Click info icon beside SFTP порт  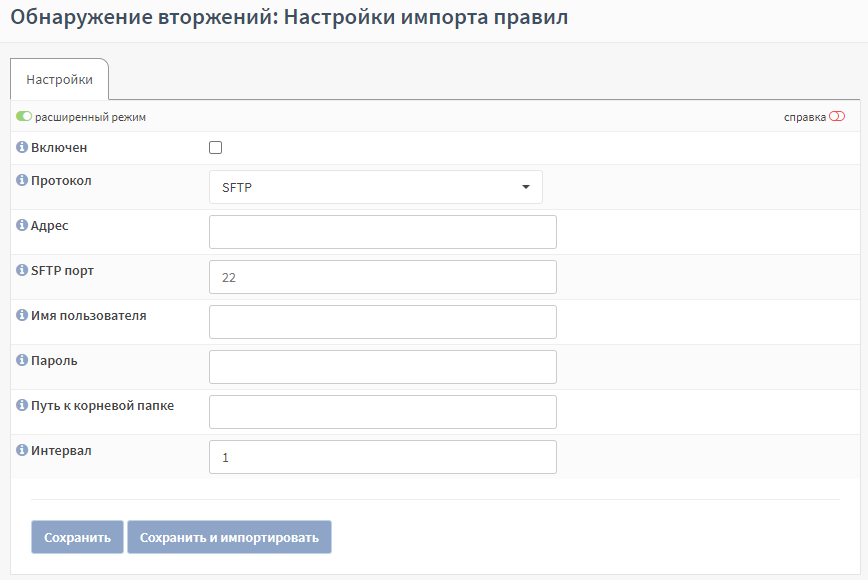[22, 270]
